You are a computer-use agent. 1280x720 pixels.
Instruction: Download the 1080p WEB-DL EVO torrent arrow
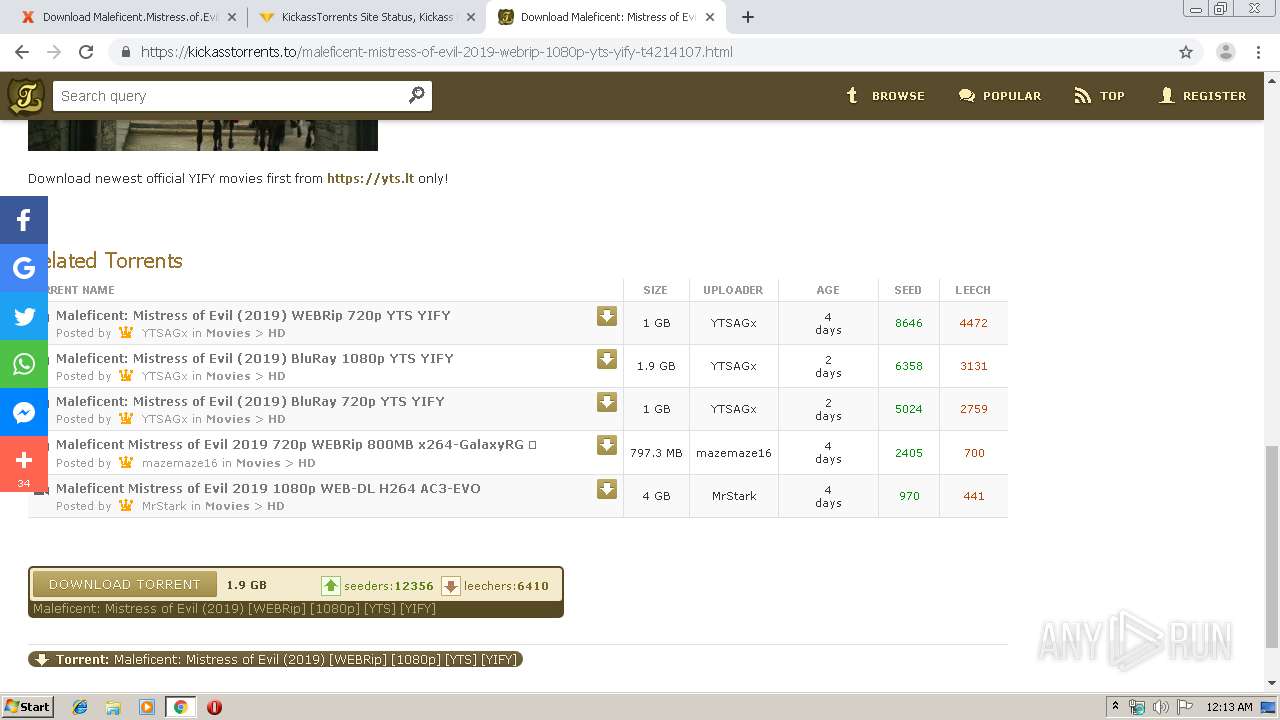[607, 489]
